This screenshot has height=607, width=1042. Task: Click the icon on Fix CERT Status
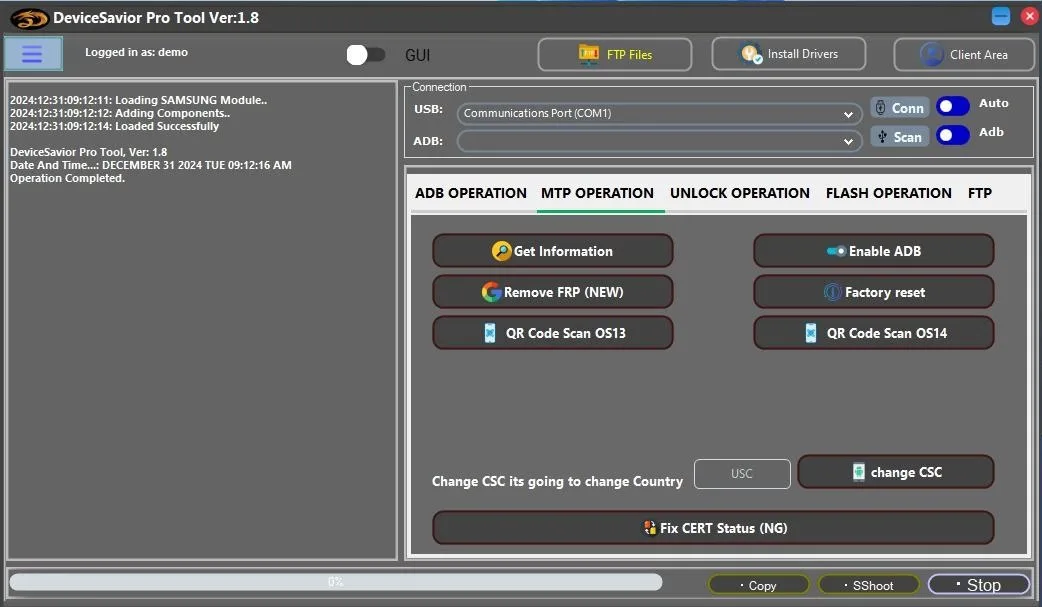coord(650,528)
